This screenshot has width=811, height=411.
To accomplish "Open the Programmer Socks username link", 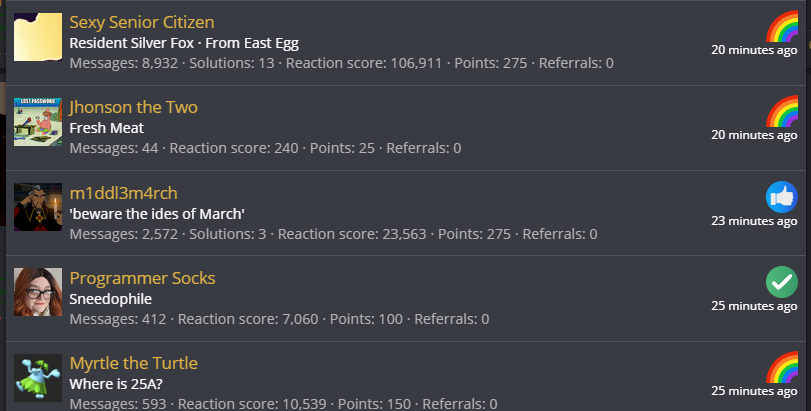I will (x=142, y=278).
